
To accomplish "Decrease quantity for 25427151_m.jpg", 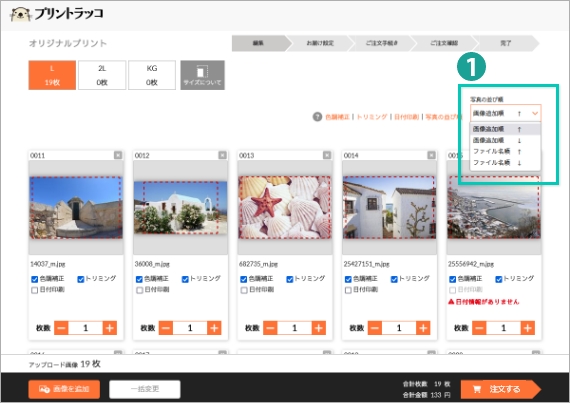I will click(x=375, y=328).
